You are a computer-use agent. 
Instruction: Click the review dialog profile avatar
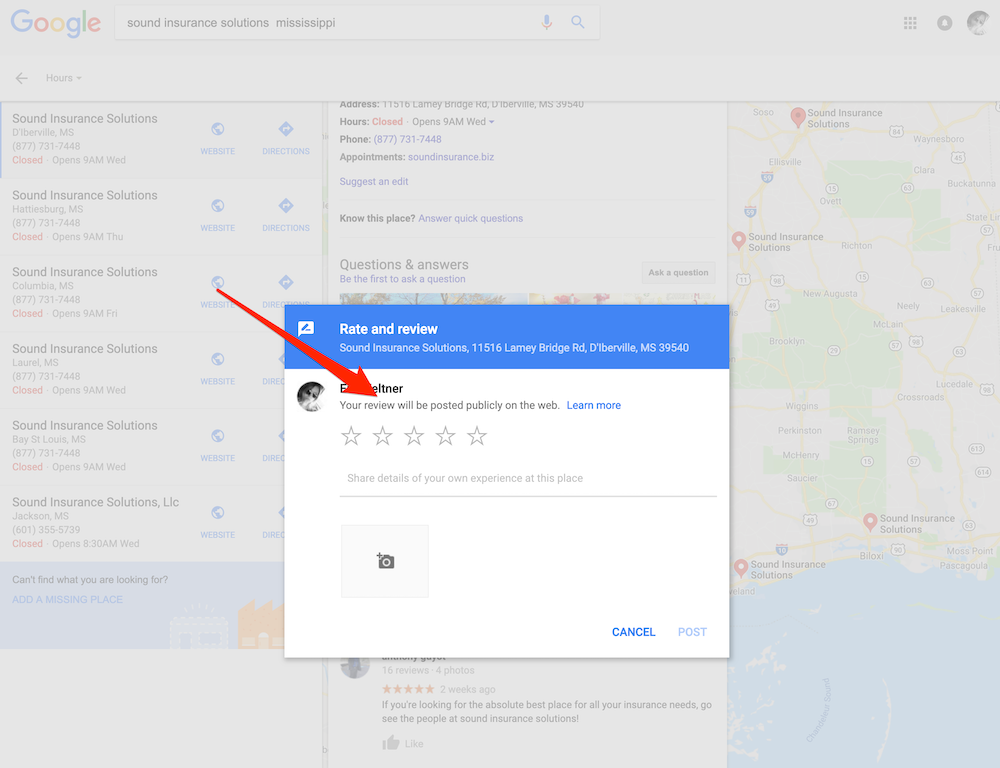click(x=312, y=396)
